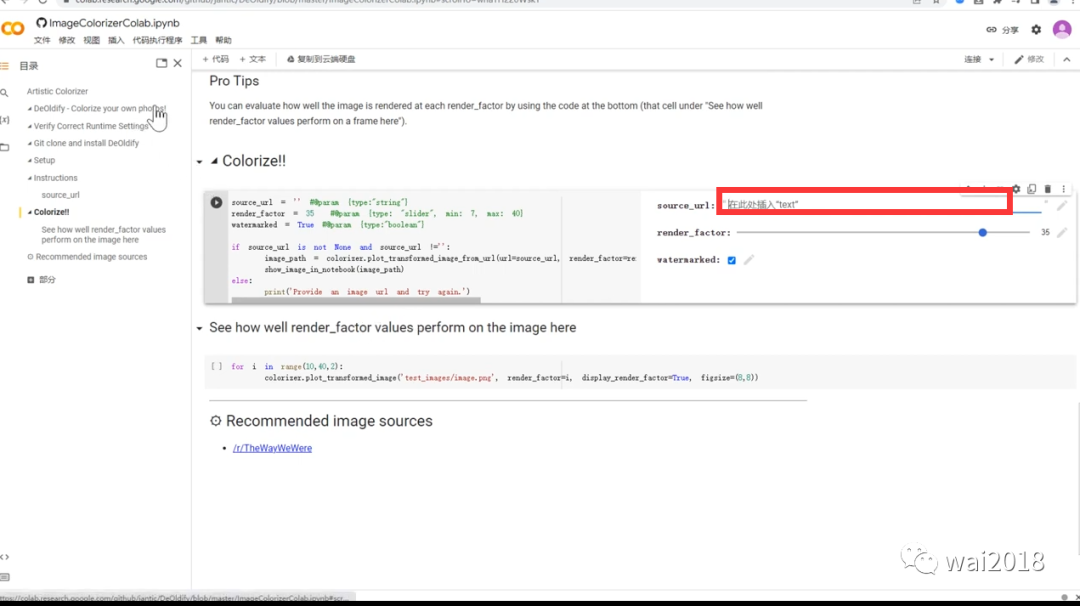Close the table of contents sidebar
This screenshot has width=1080, height=606.
pyautogui.click(x=178, y=63)
